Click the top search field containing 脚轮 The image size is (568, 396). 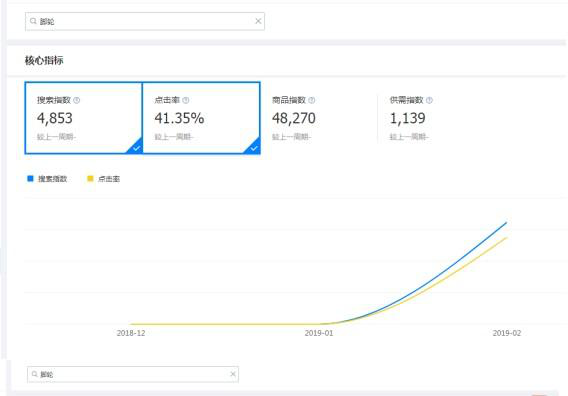(145, 21)
